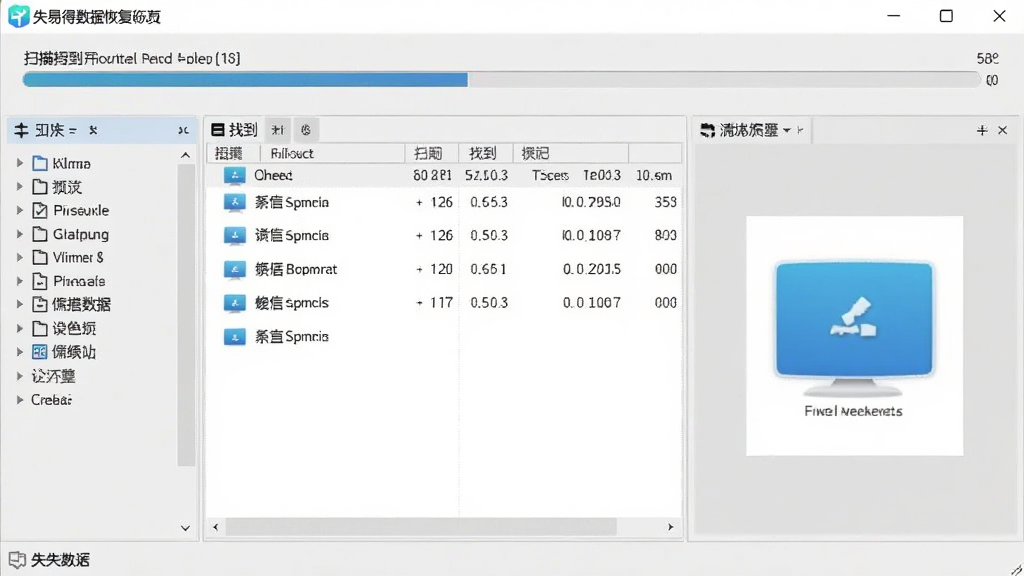Click tree panel scroll down arrow
The width and height of the screenshot is (1024, 576).
tap(185, 528)
